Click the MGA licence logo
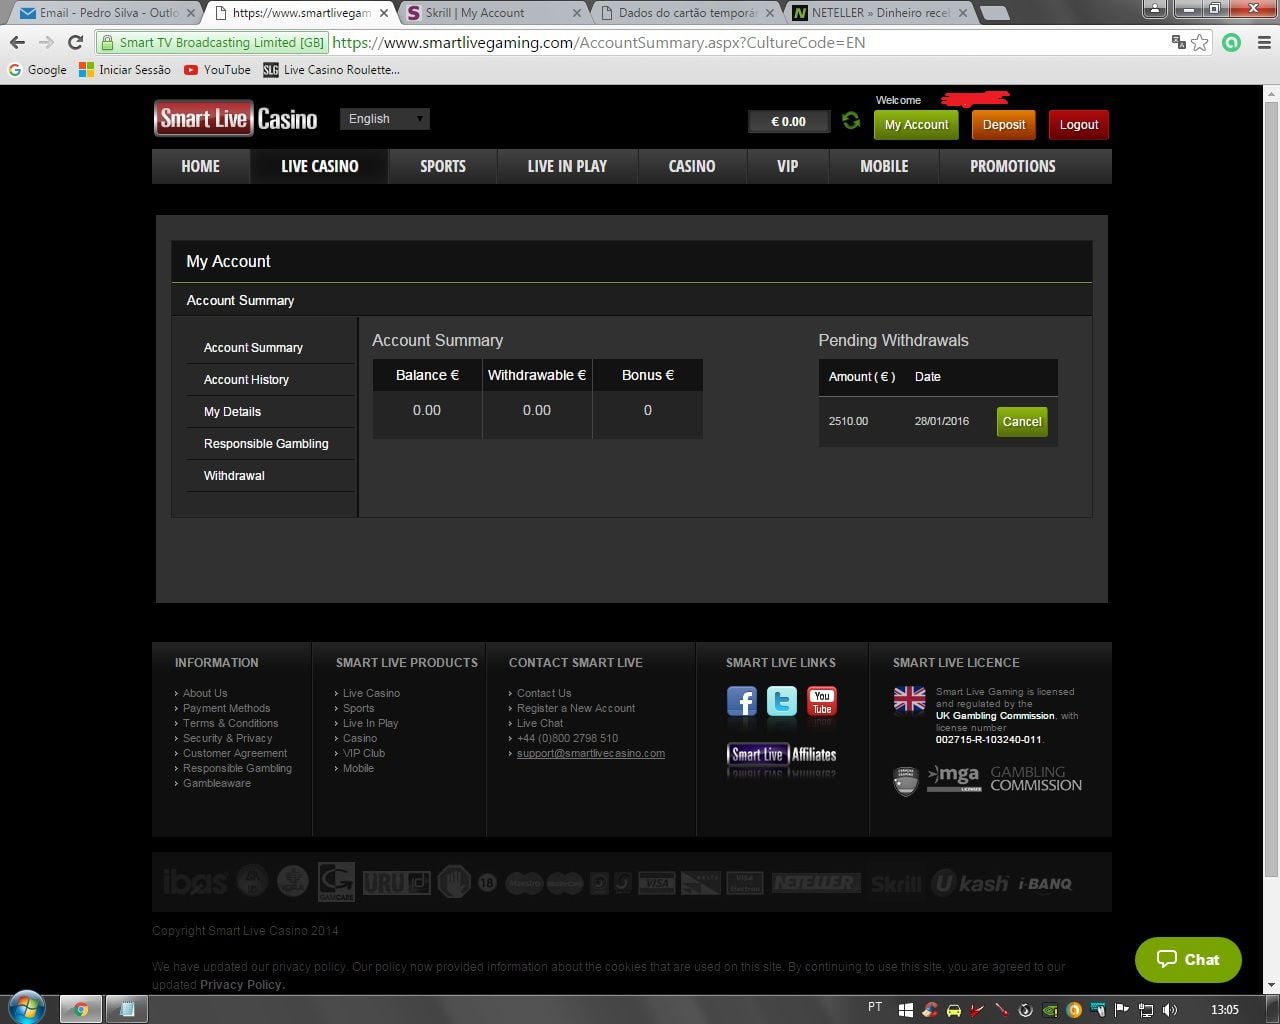1280x1024 pixels. pos(953,778)
